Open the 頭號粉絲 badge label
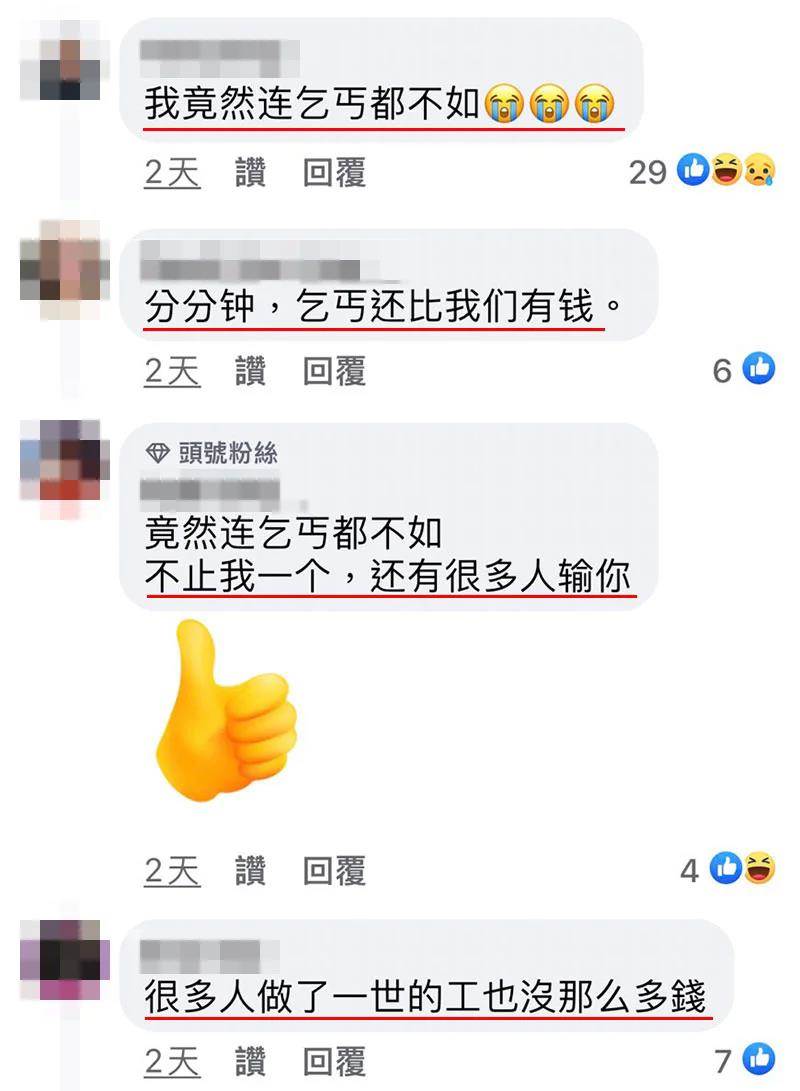The width and height of the screenshot is (800, 1091). [228, 454]
